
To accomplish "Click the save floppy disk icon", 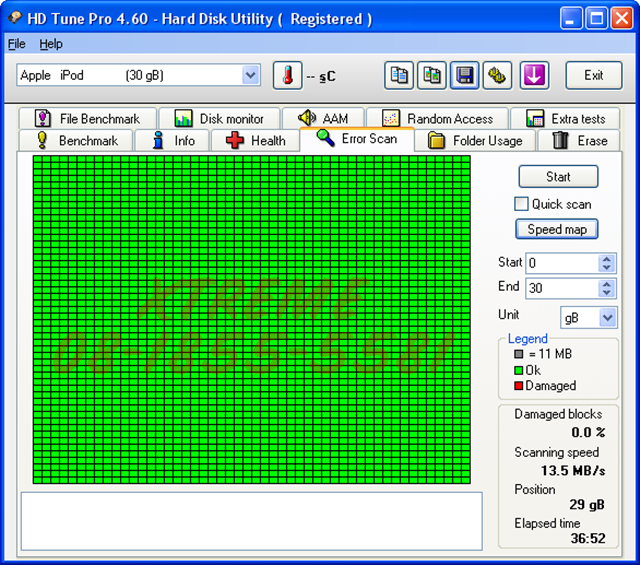I will click(464, 75).
